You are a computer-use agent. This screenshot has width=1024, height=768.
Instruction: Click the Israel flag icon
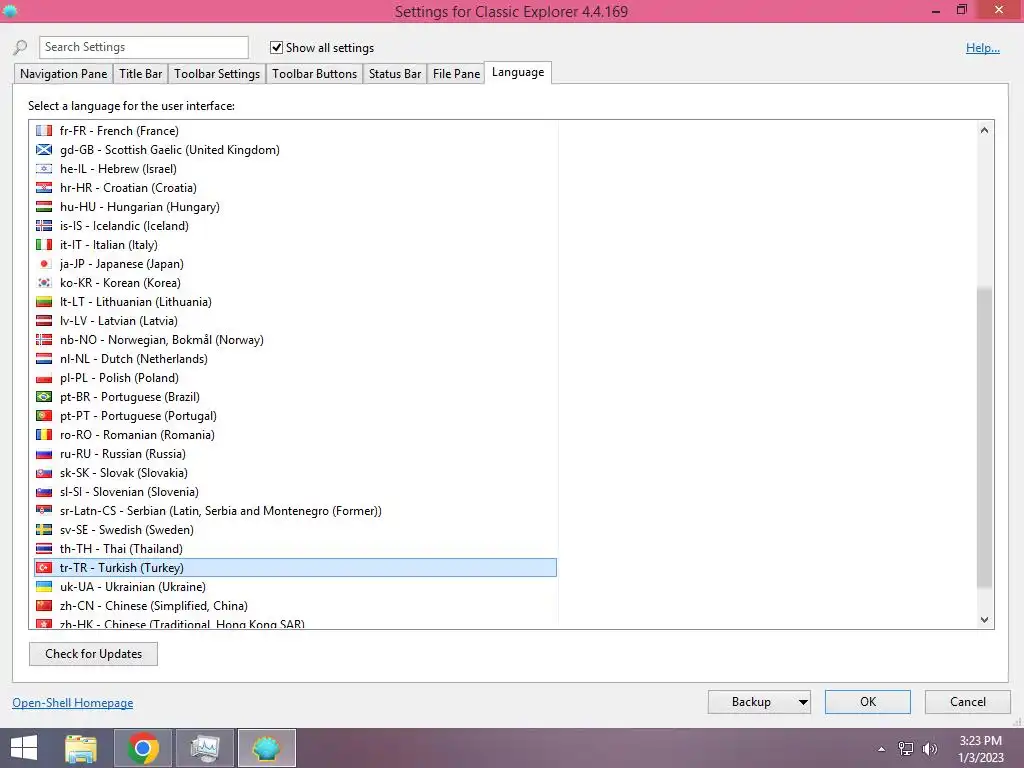(x=44, y=168)
